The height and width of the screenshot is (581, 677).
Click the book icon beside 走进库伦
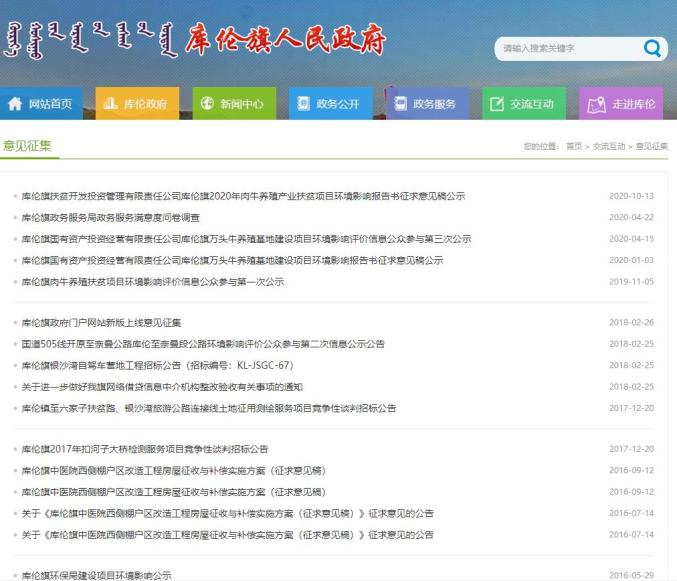(x=596, y=104)
